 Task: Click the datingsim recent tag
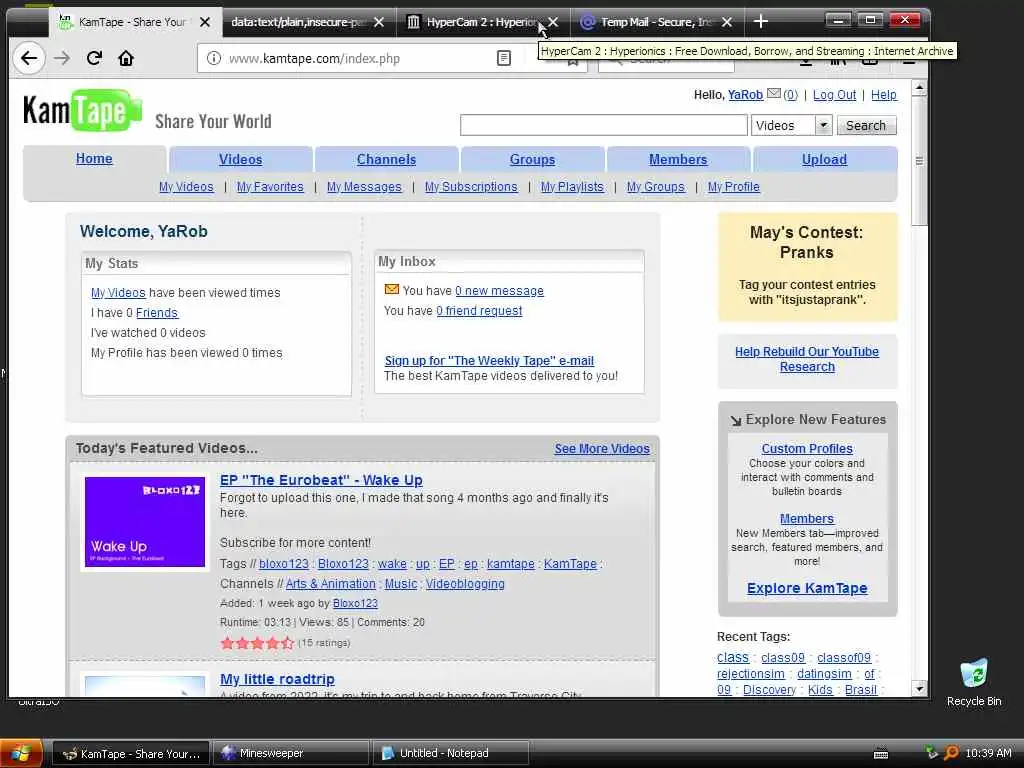tap(824, 673)
